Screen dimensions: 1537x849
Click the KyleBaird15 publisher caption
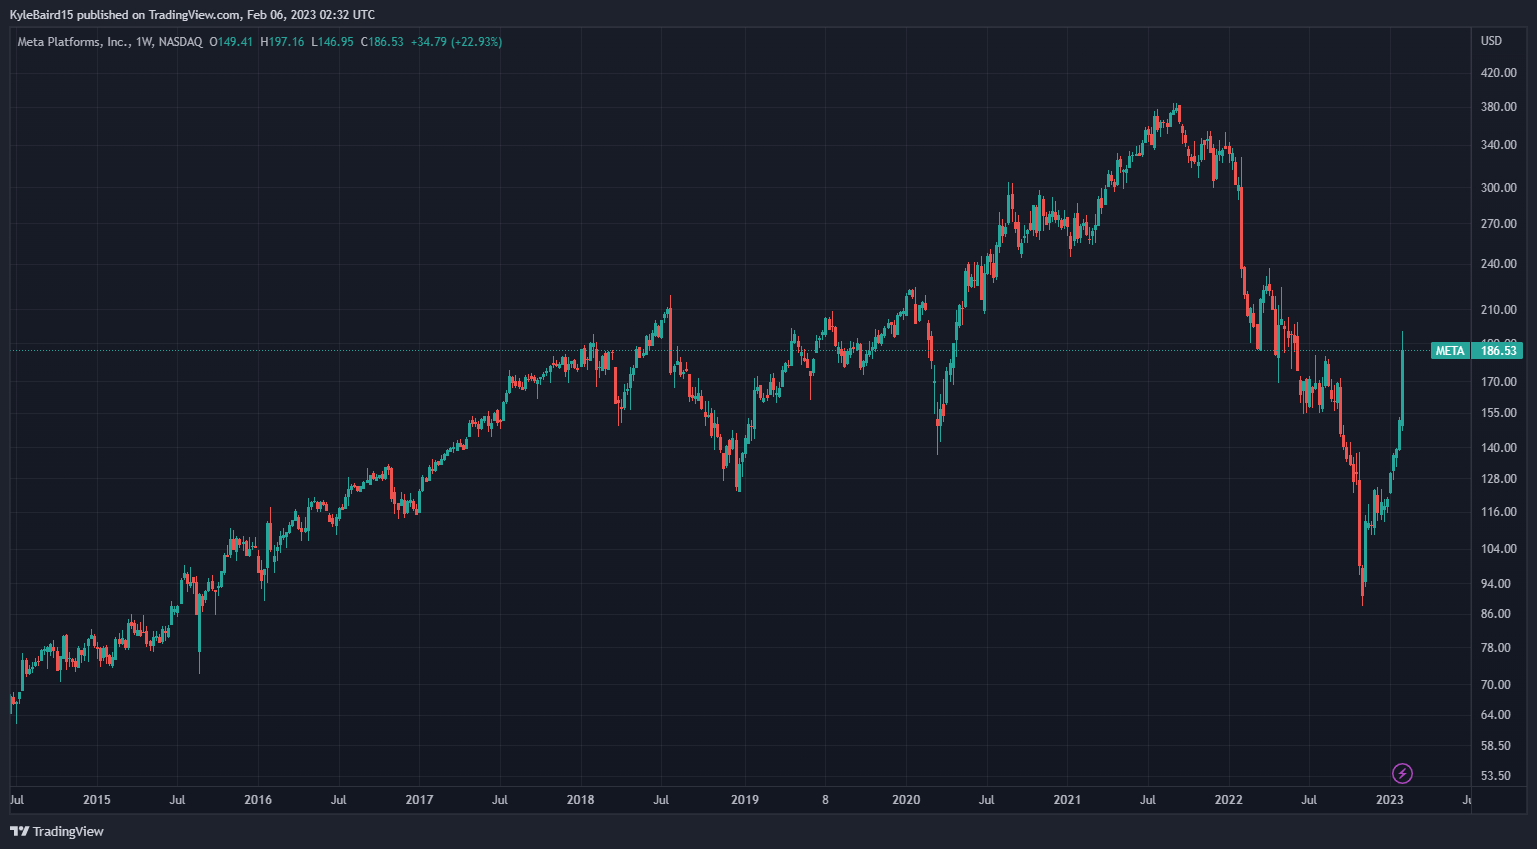pyautogui.click(x=192, y=15)
